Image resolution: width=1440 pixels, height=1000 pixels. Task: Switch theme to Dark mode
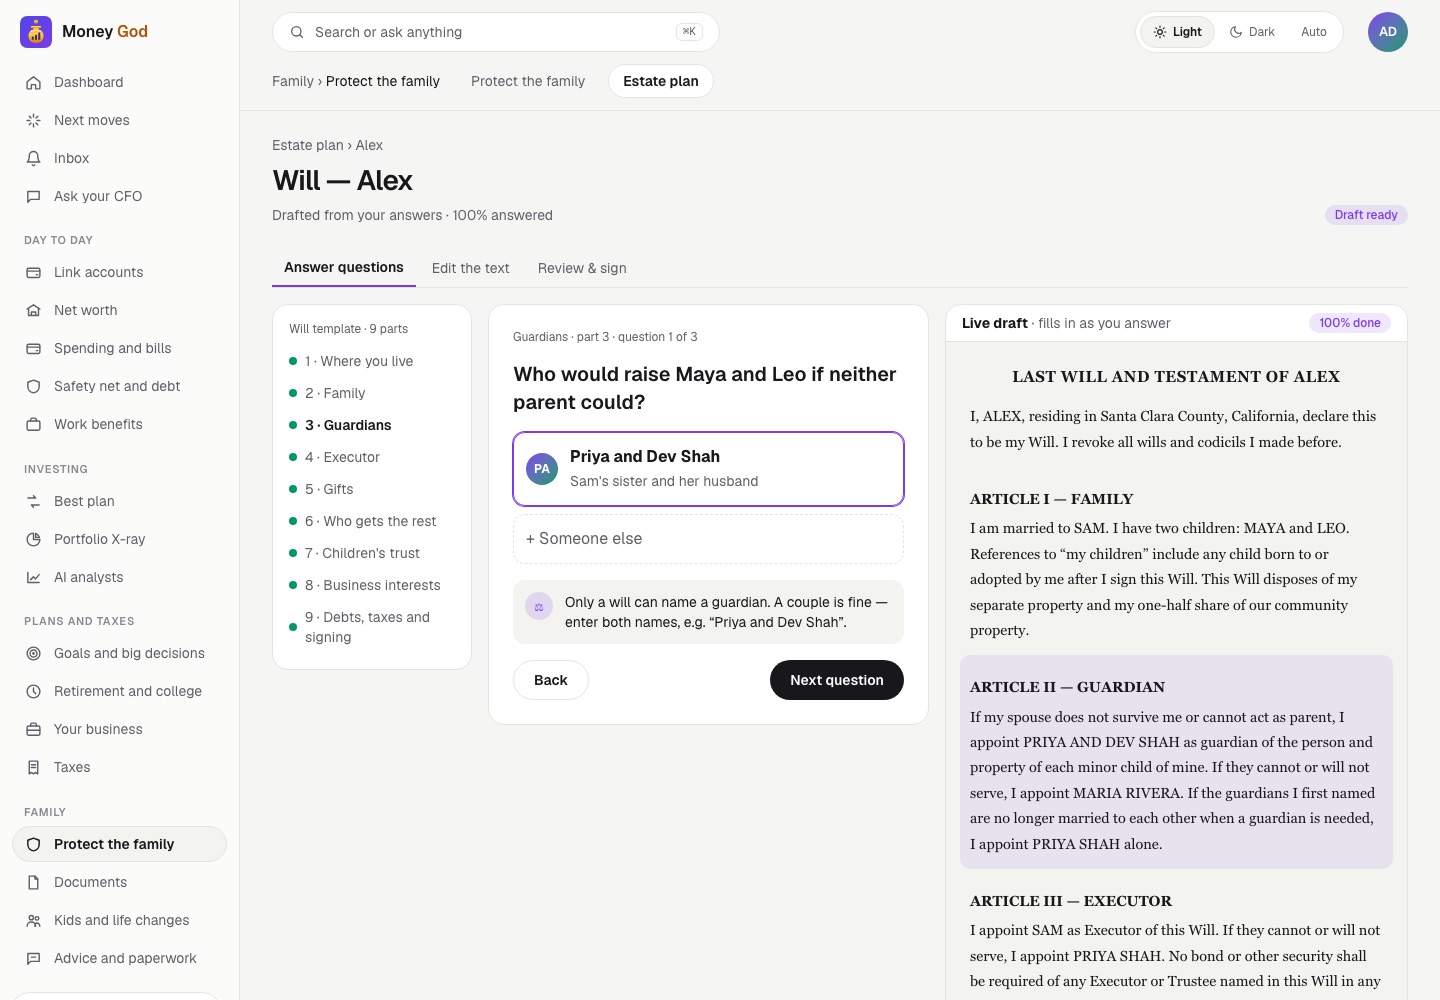pyautogui.click(x=1252, y=32)
